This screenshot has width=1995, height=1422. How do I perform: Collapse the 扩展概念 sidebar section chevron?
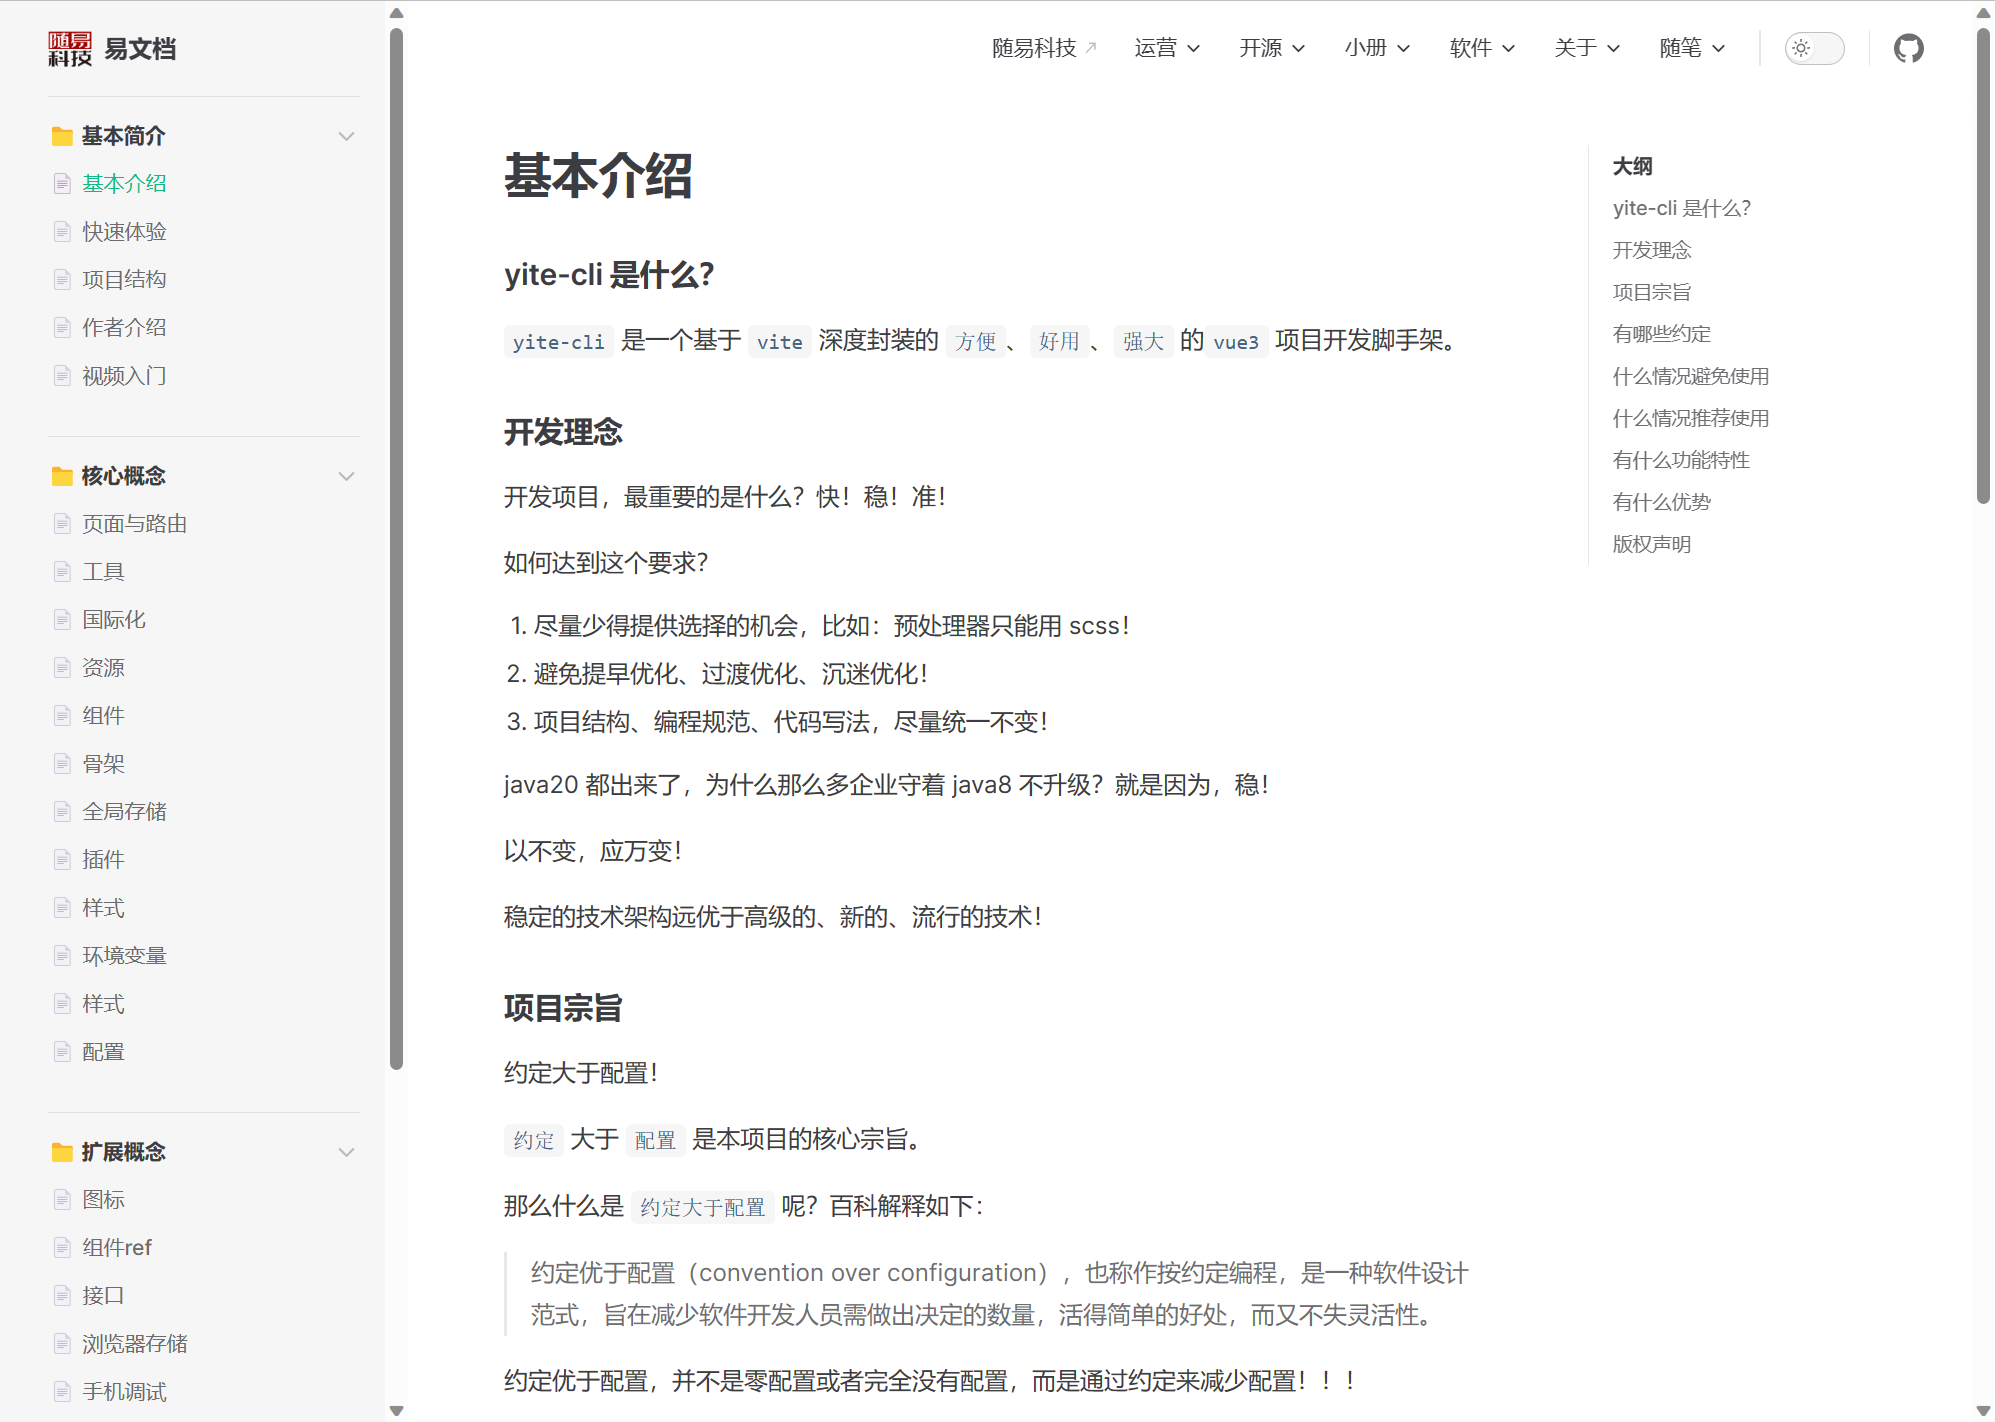346,1152
